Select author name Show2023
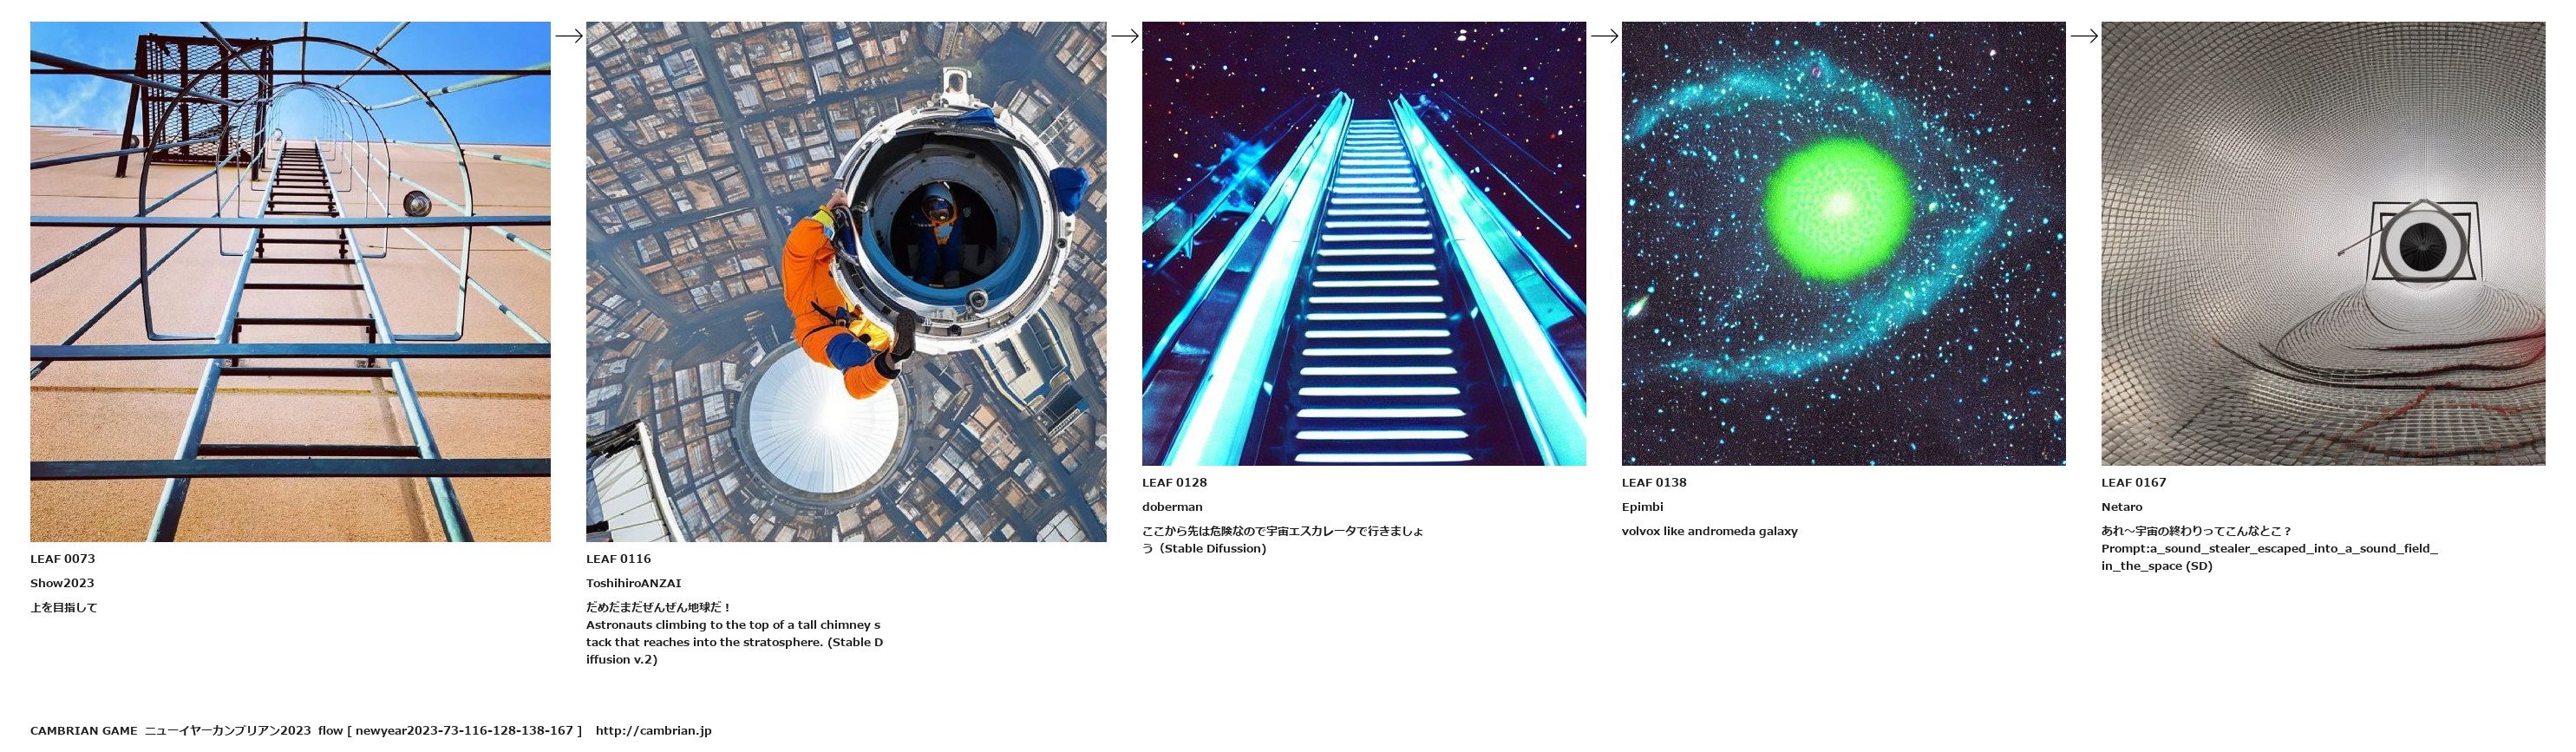The image size is (2576, 752). click(62, 583)
